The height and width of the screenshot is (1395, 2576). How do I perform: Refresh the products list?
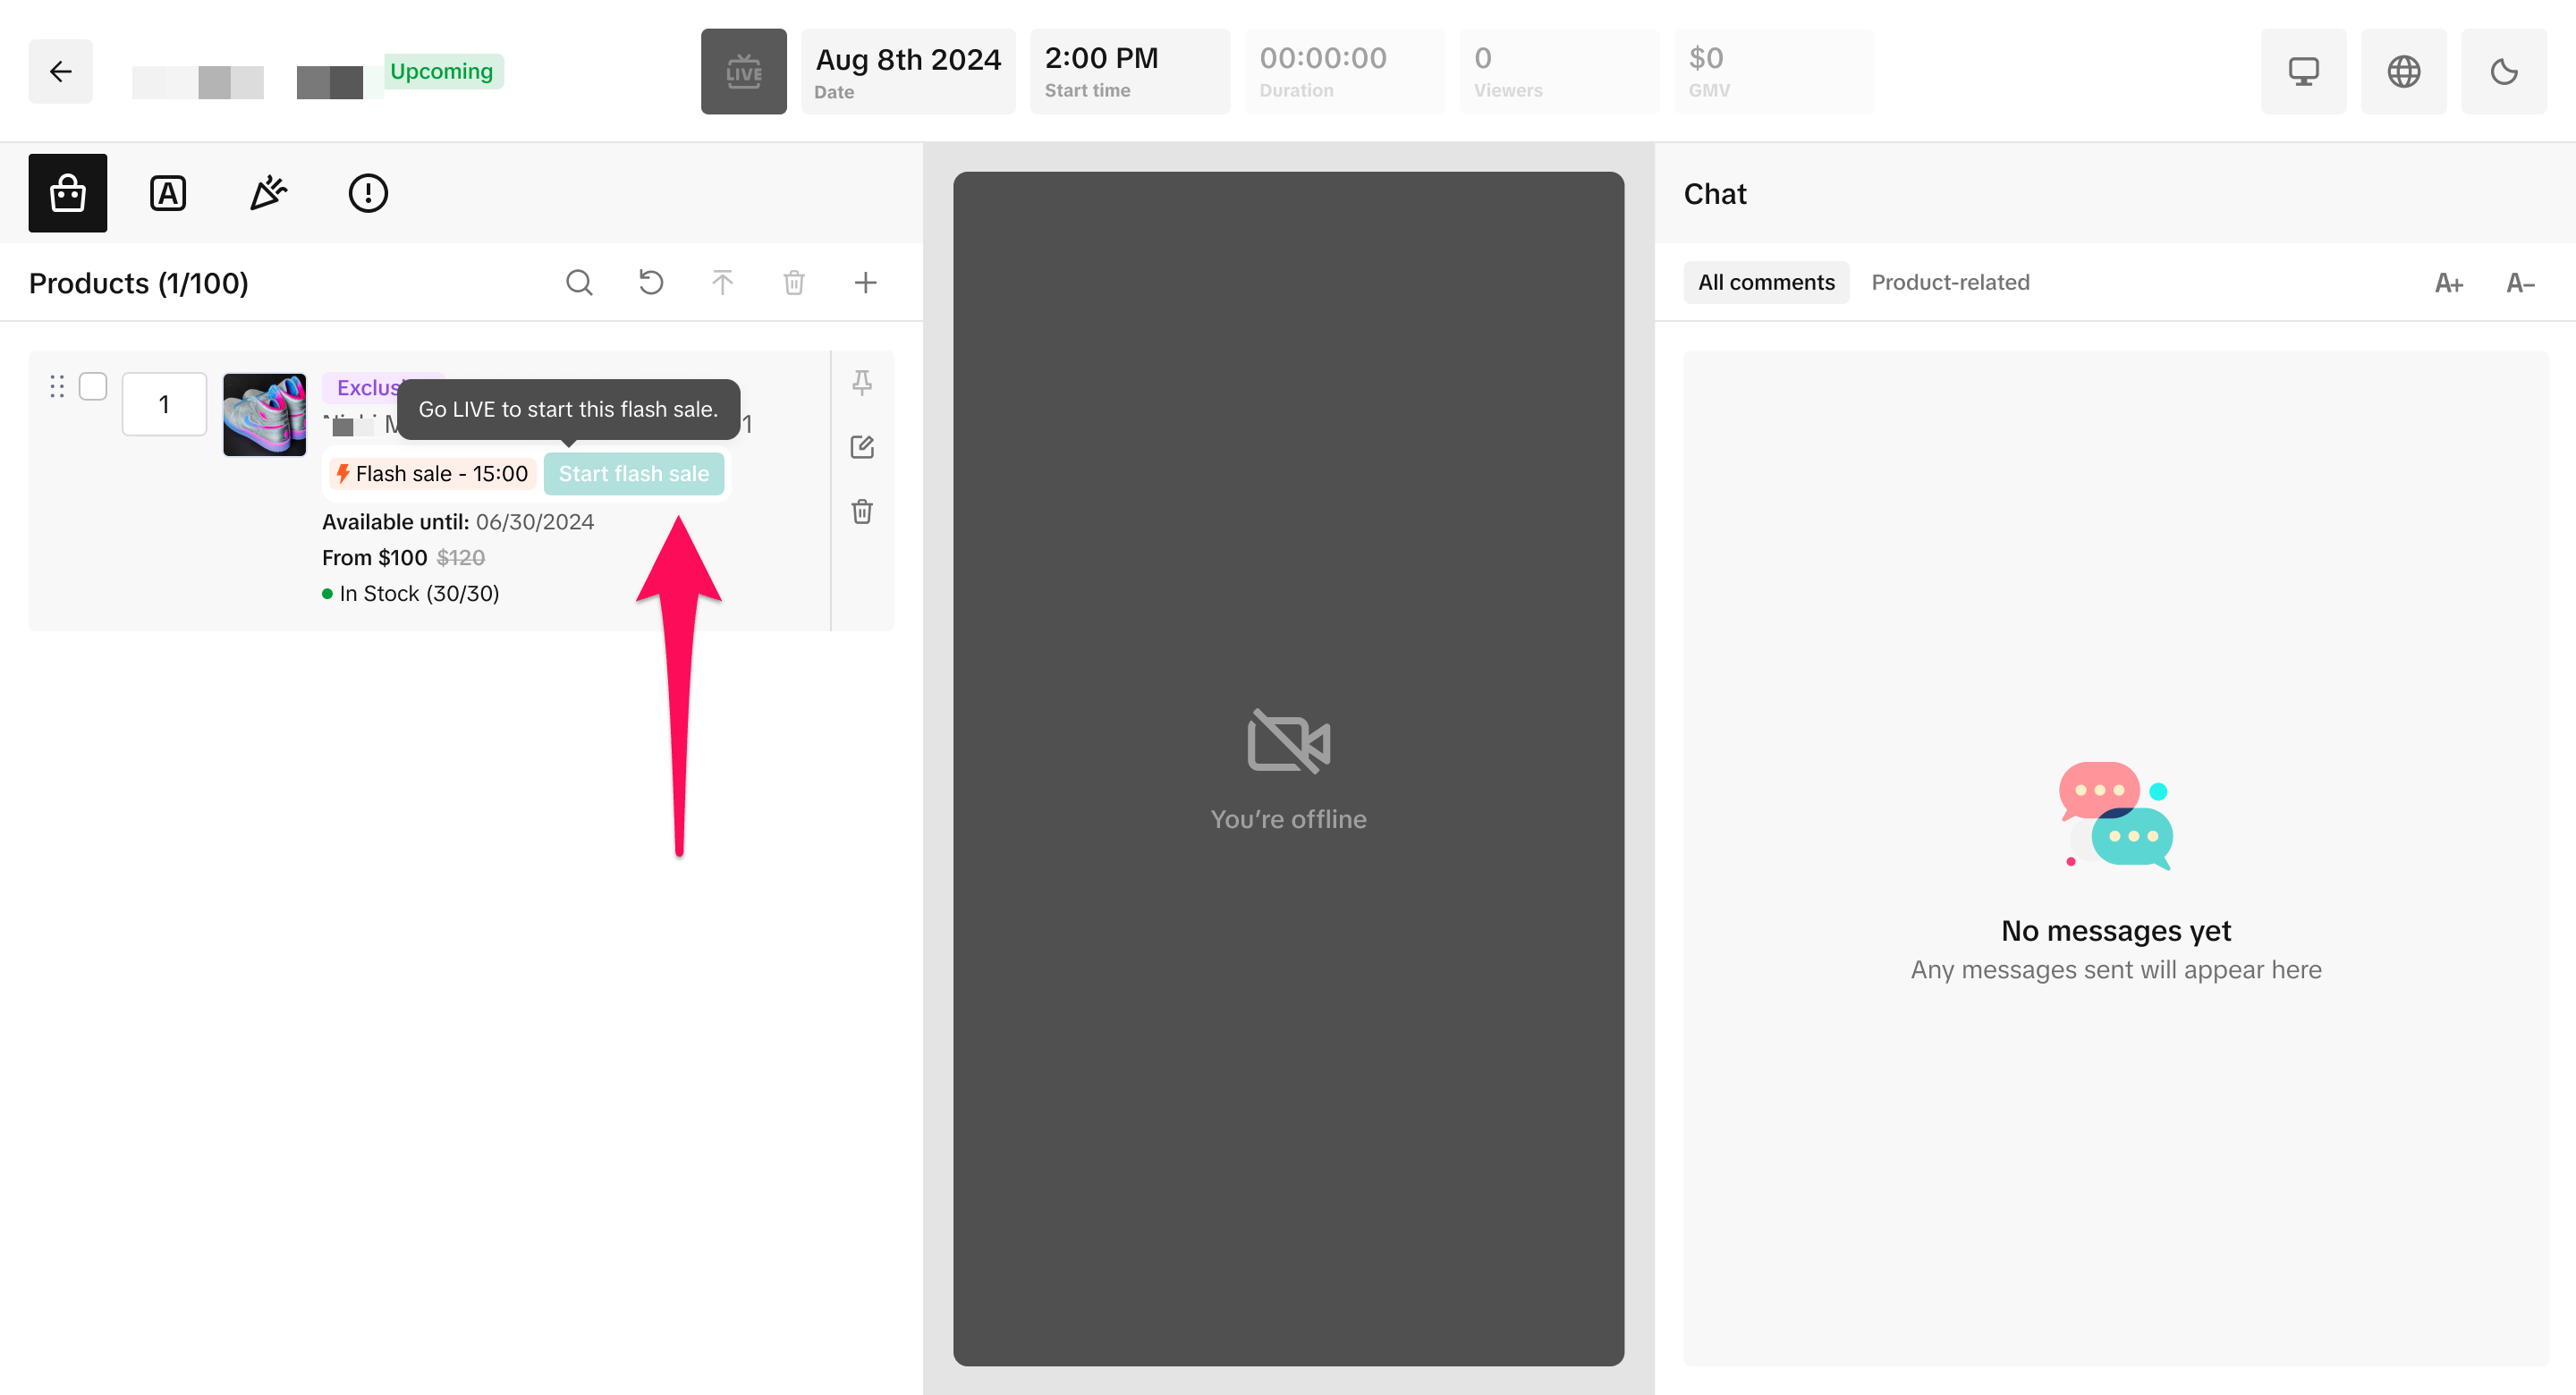(651, 283)
